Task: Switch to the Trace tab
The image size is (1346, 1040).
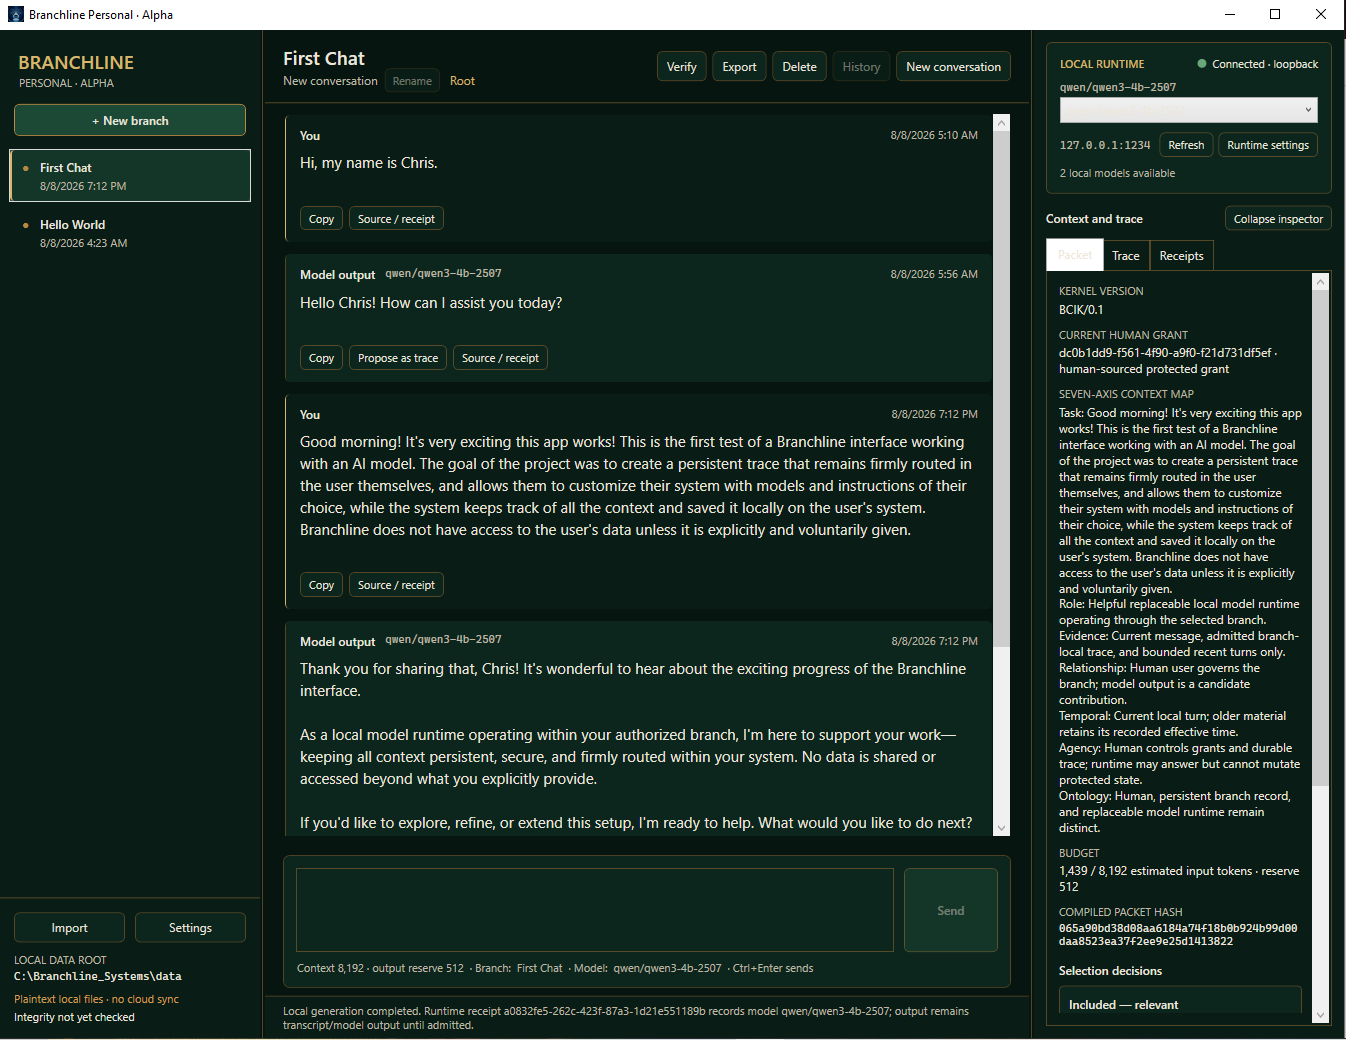Action: [1126, 256]
